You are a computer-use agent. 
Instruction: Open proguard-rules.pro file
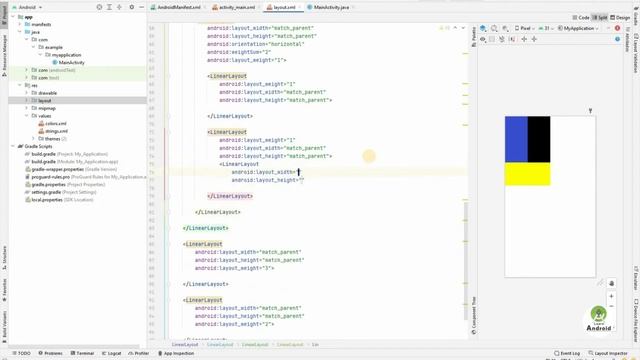[x=85, y=177]
